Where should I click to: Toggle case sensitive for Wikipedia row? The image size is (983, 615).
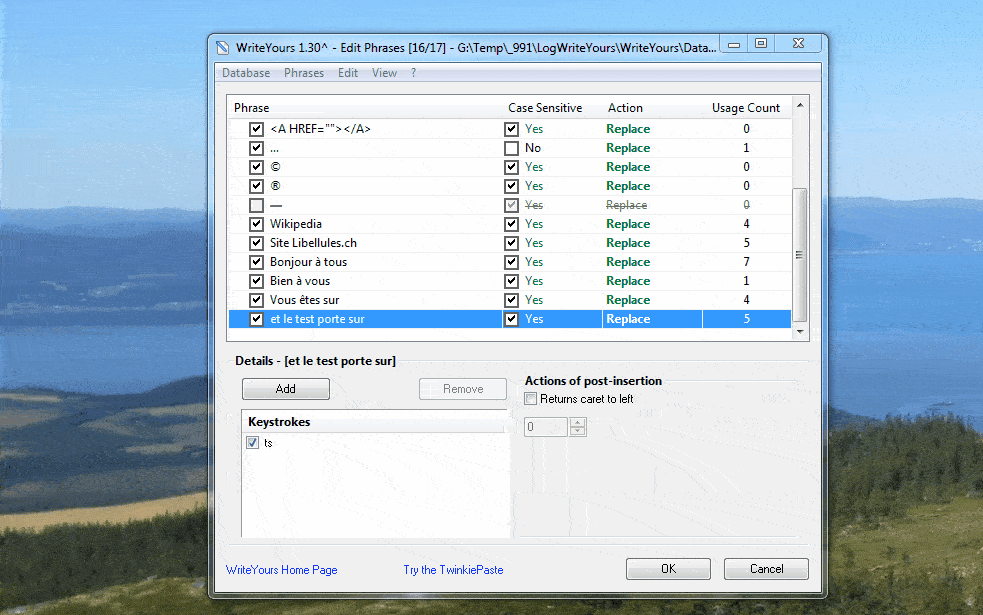coord(512,224)
